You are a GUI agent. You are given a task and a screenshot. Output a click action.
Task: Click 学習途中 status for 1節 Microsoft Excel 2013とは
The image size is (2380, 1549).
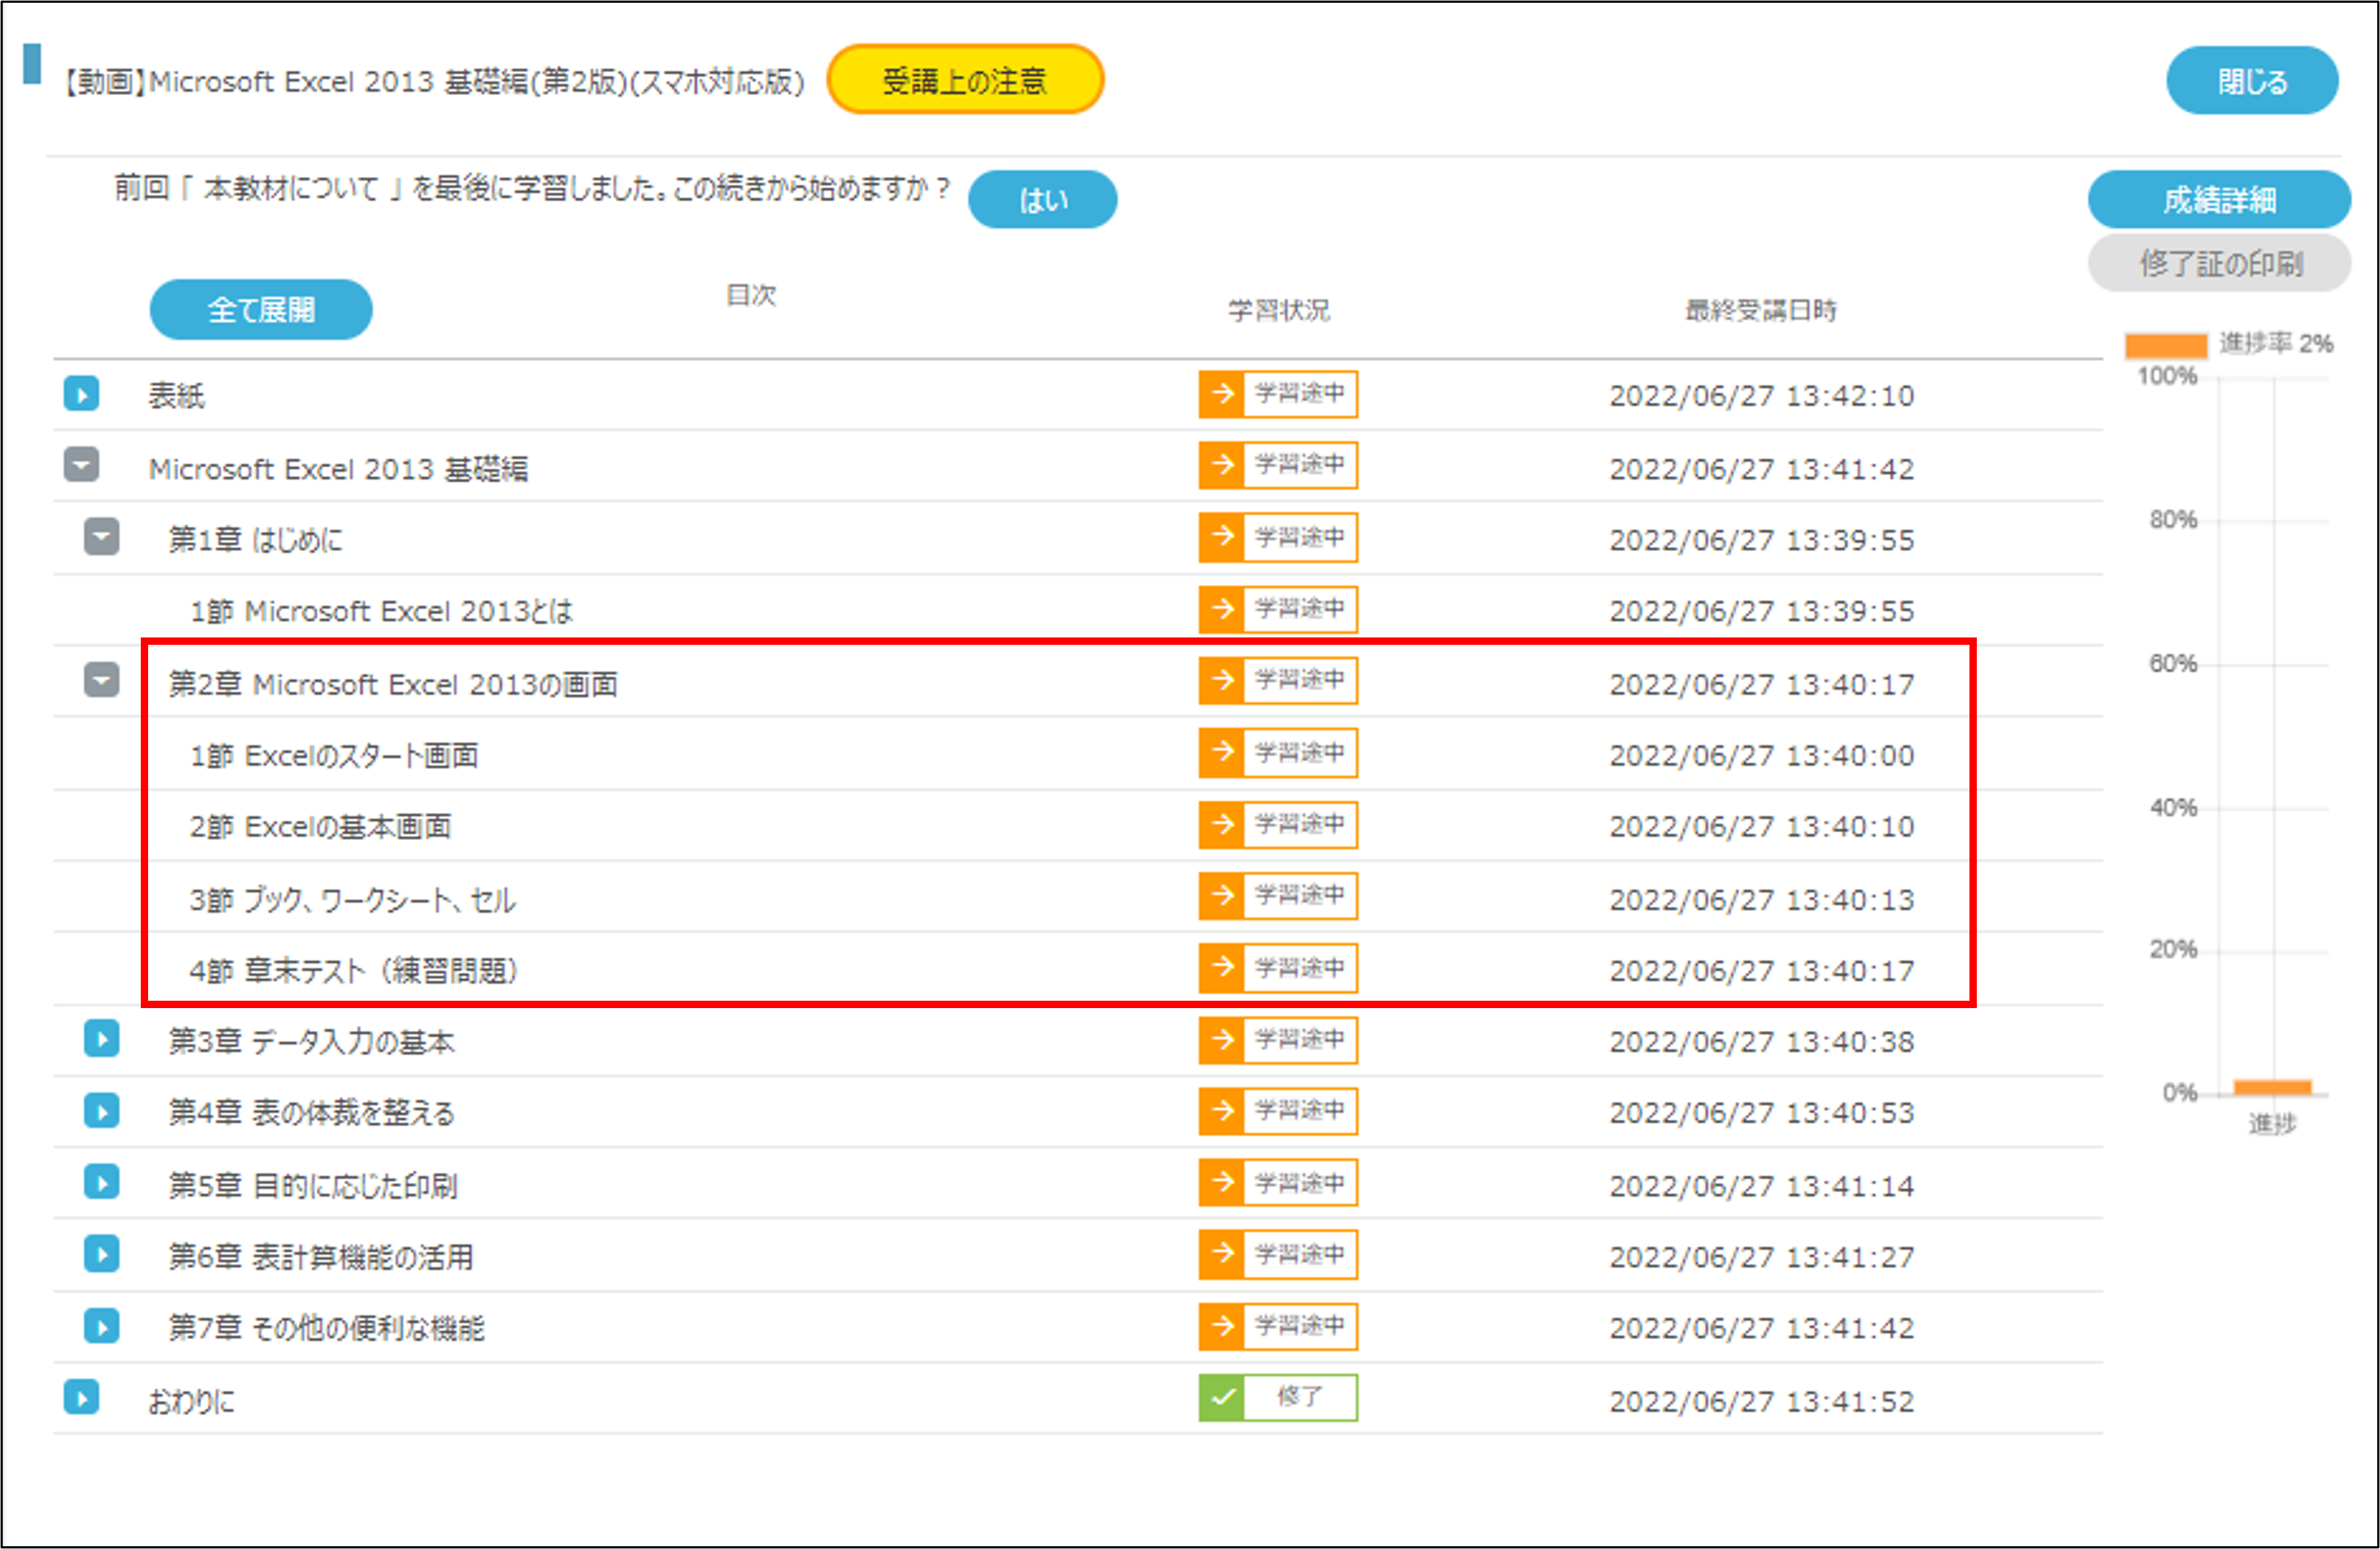point(1278,610)
